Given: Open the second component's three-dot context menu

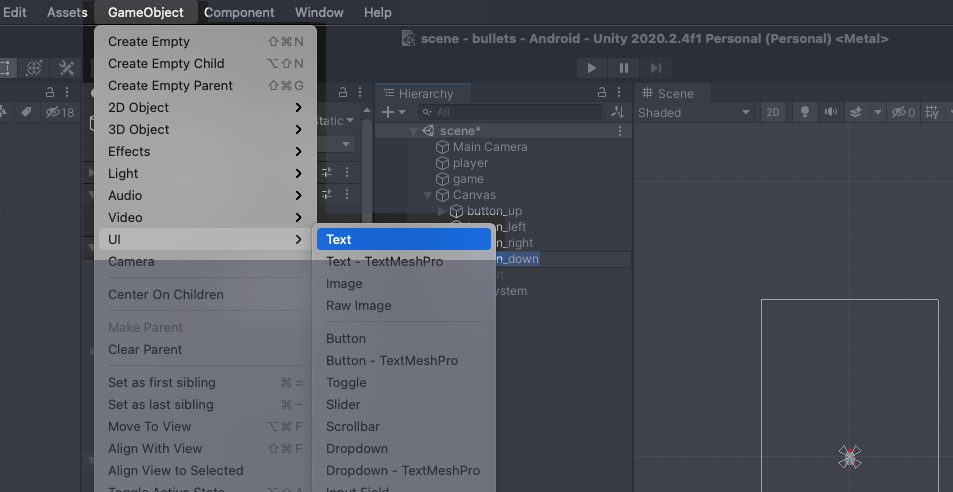Looking at the screenshot, I should pos(346,194).
